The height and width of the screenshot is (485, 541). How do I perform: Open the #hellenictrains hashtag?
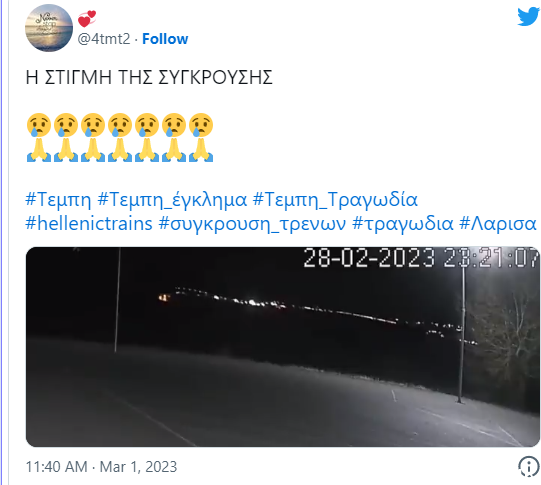(89, 223)
